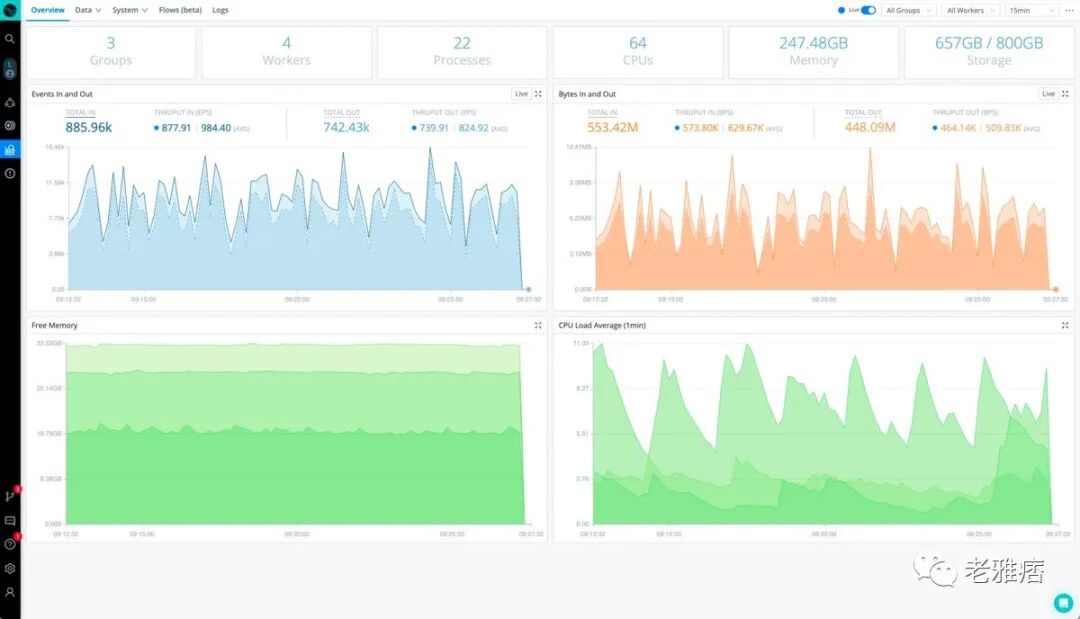Expand the System menu
Image resolution: width=1080 pixels, height=619 pixels.
coord(129,10)
